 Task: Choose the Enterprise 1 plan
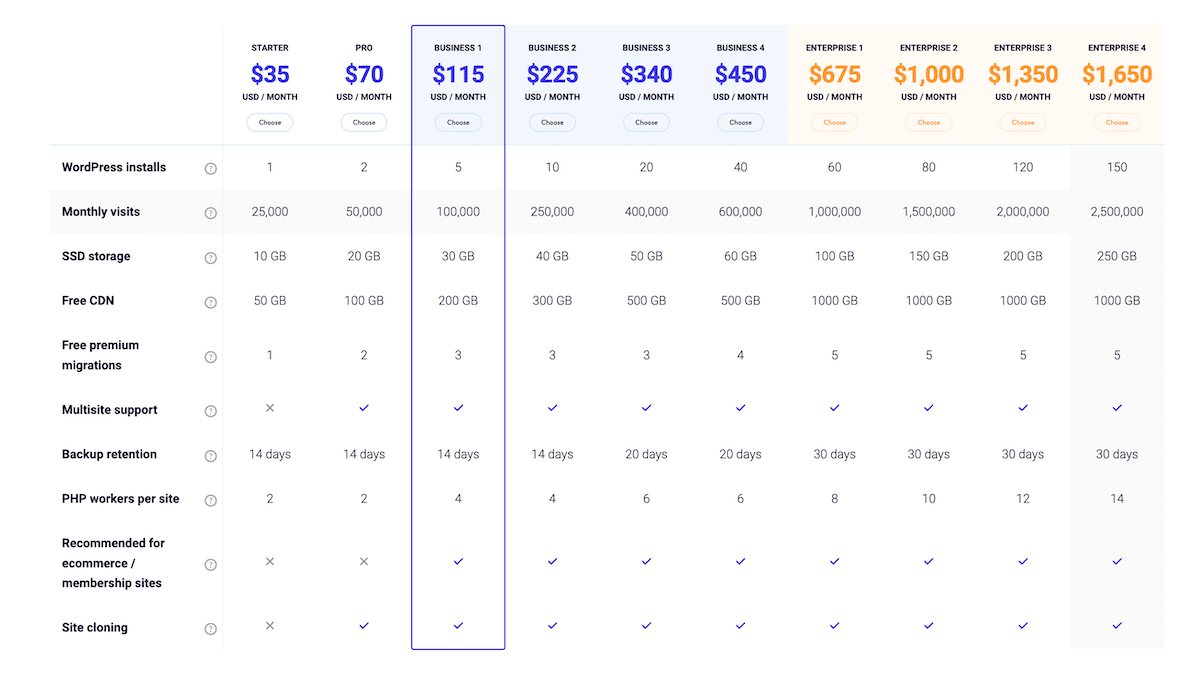coord(834,122)
